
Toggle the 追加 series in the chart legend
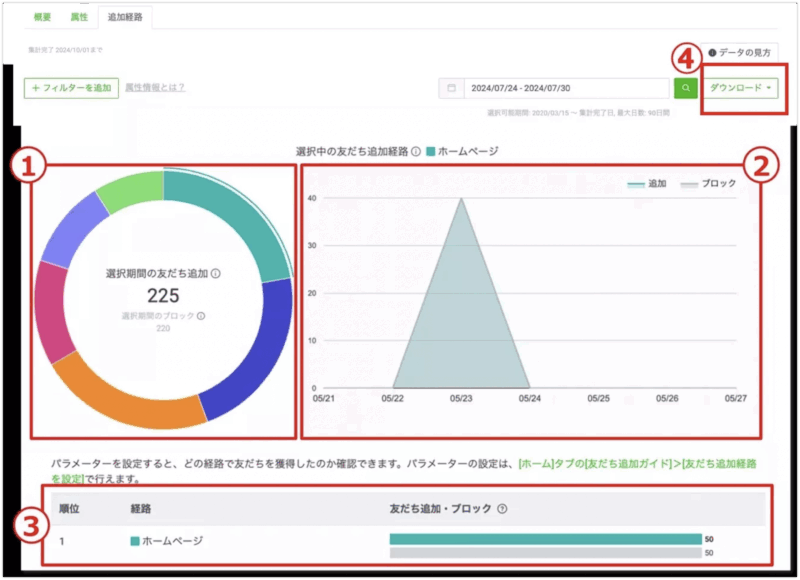pos(655,182)
